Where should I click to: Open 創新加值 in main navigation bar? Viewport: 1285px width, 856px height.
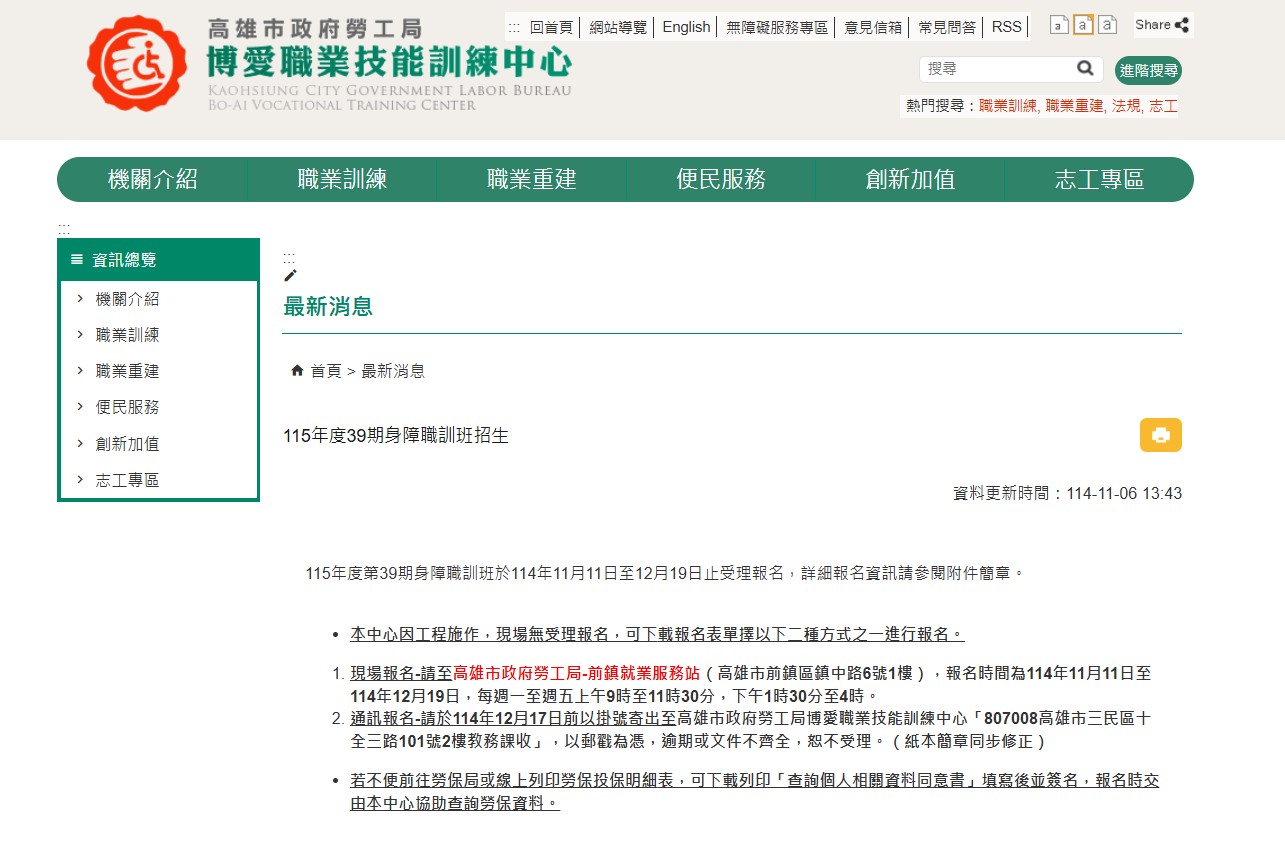click(x=910, y=180)
